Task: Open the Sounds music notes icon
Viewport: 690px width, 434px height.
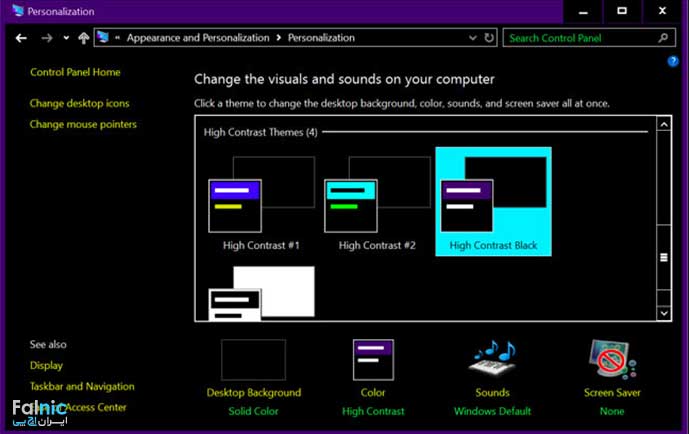Action: pos(492,359)
